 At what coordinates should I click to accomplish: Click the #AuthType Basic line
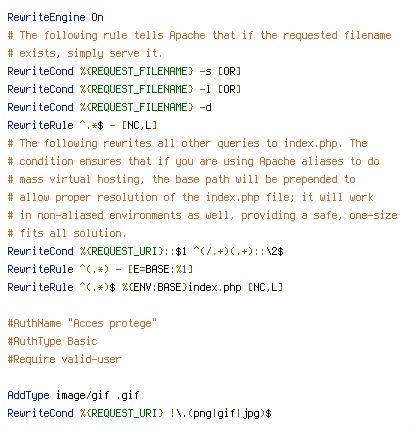pos(52,341)
